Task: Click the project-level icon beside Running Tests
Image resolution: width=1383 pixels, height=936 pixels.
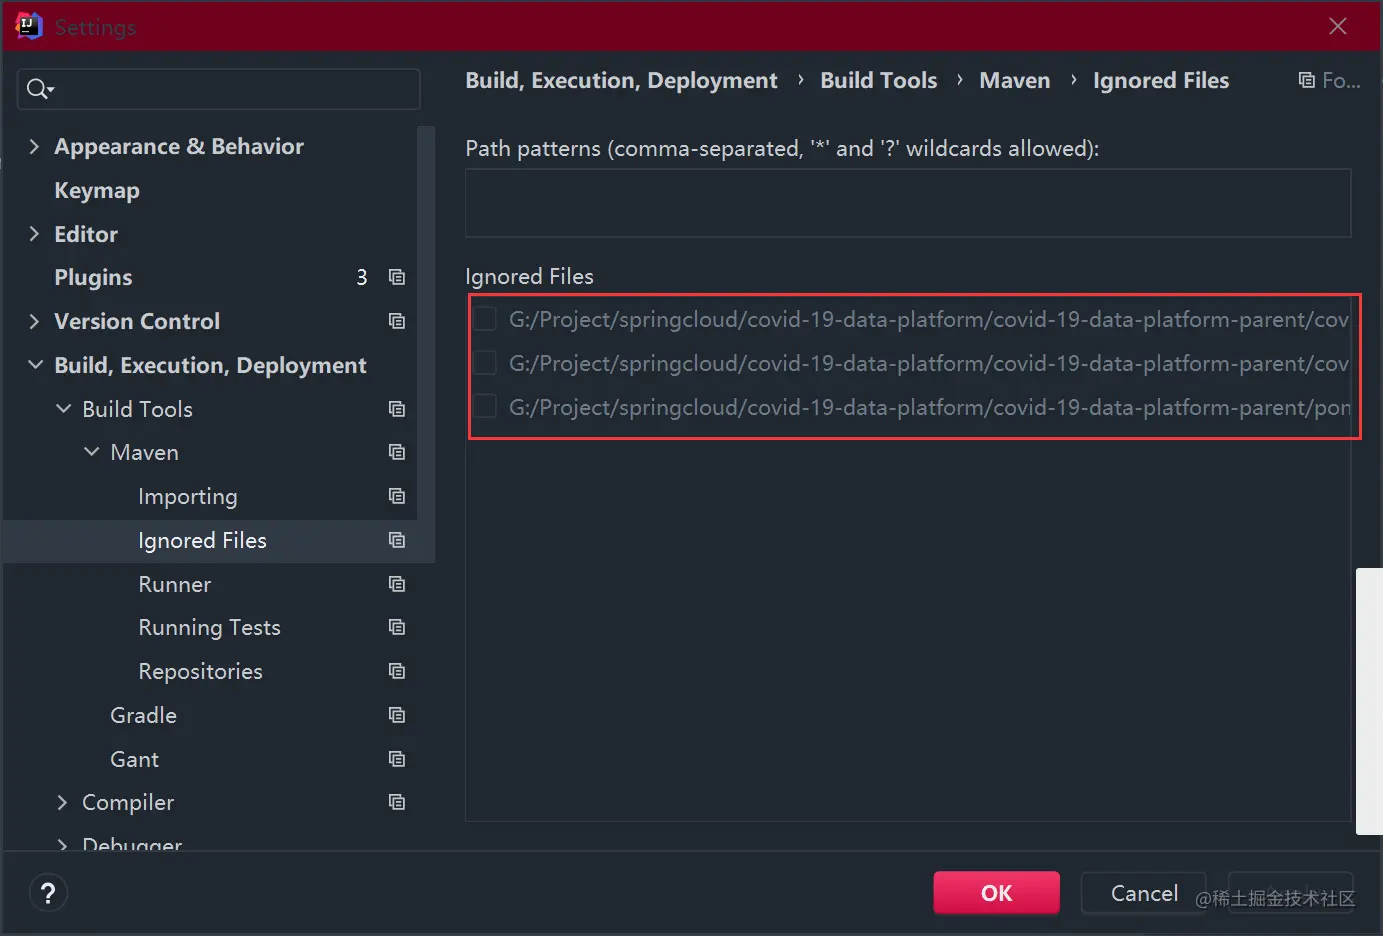Action: pyautogui.click(x=397, y=627)
